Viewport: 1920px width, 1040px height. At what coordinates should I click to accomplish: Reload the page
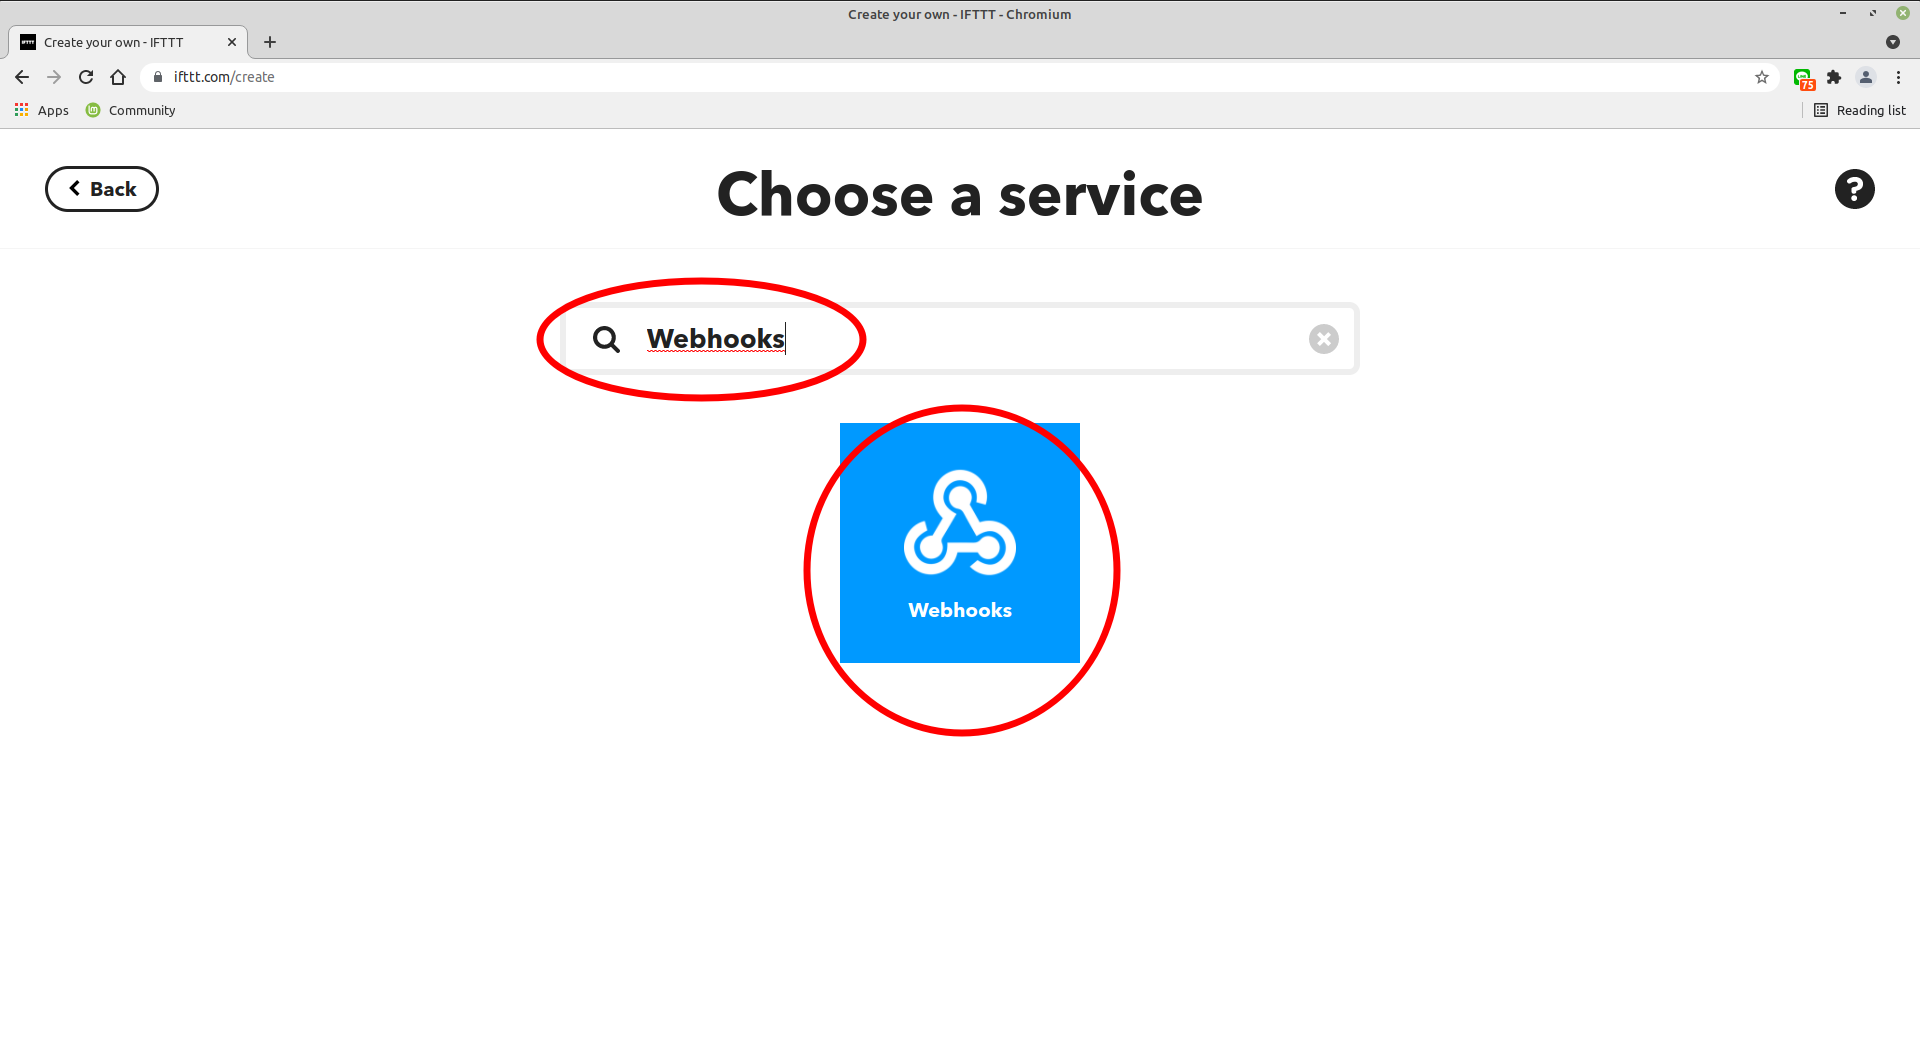pos(86,77)
